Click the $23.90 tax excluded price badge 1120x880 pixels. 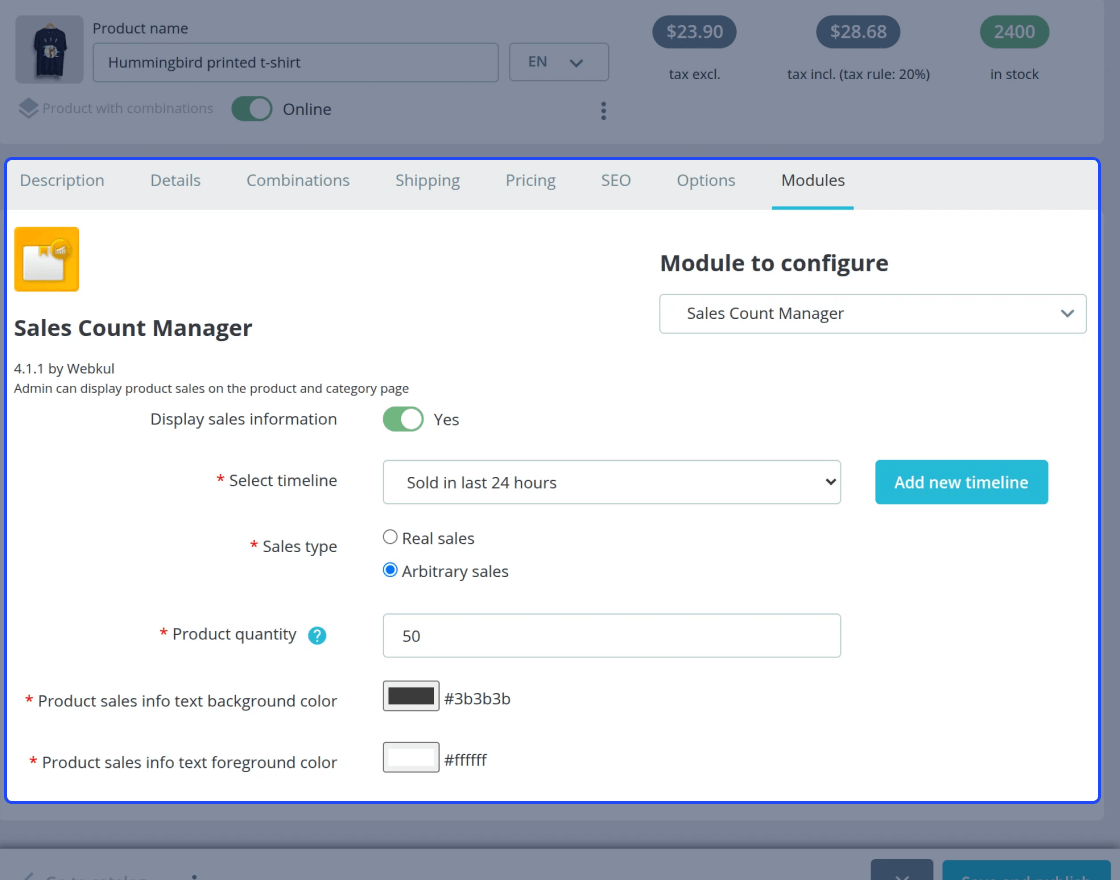coord(694,32)
